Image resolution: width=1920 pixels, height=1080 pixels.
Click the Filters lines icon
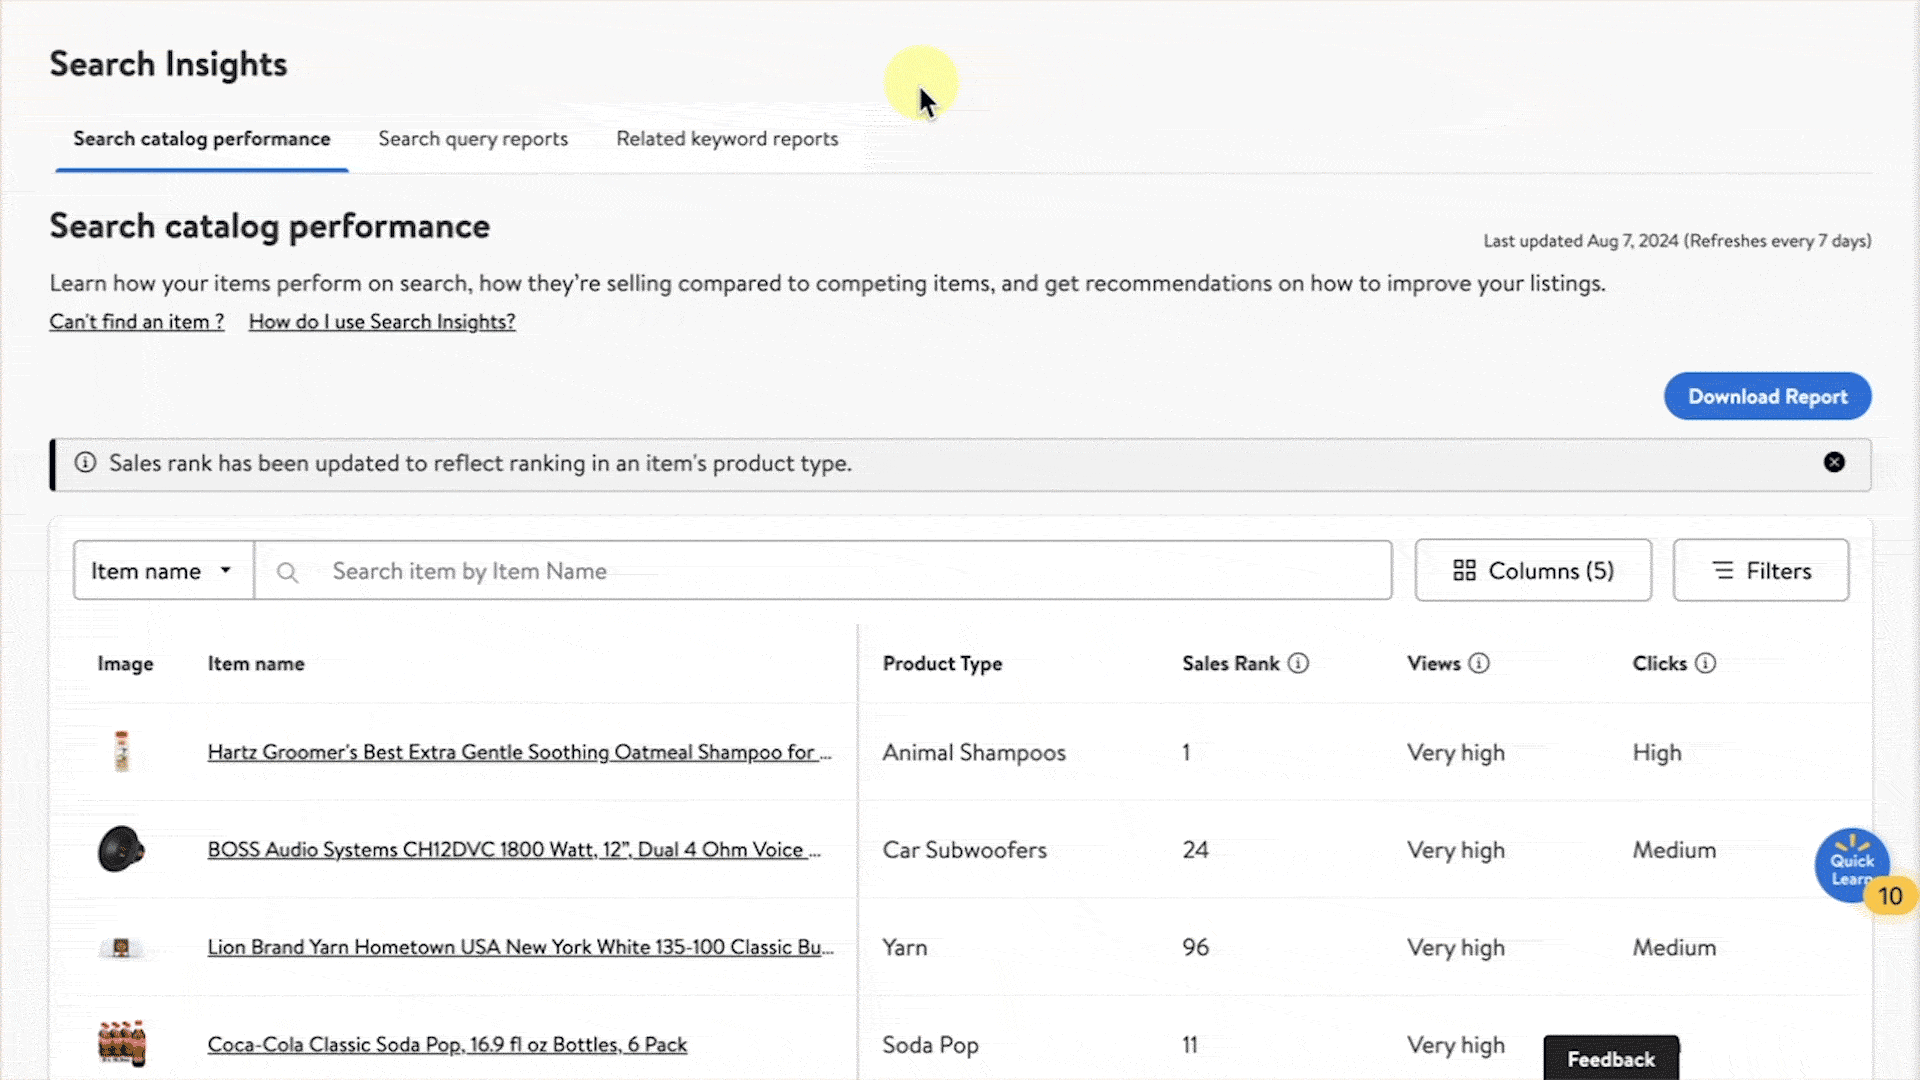(1723, 570)
